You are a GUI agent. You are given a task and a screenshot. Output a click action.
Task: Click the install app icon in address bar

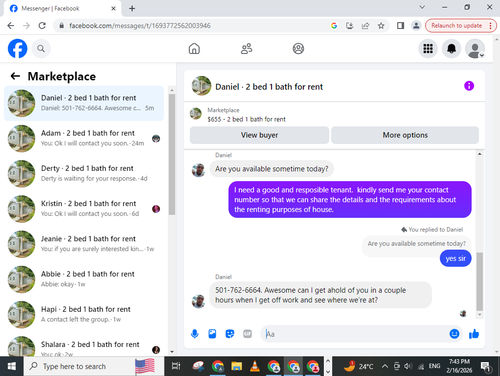(x=350, y=26)
